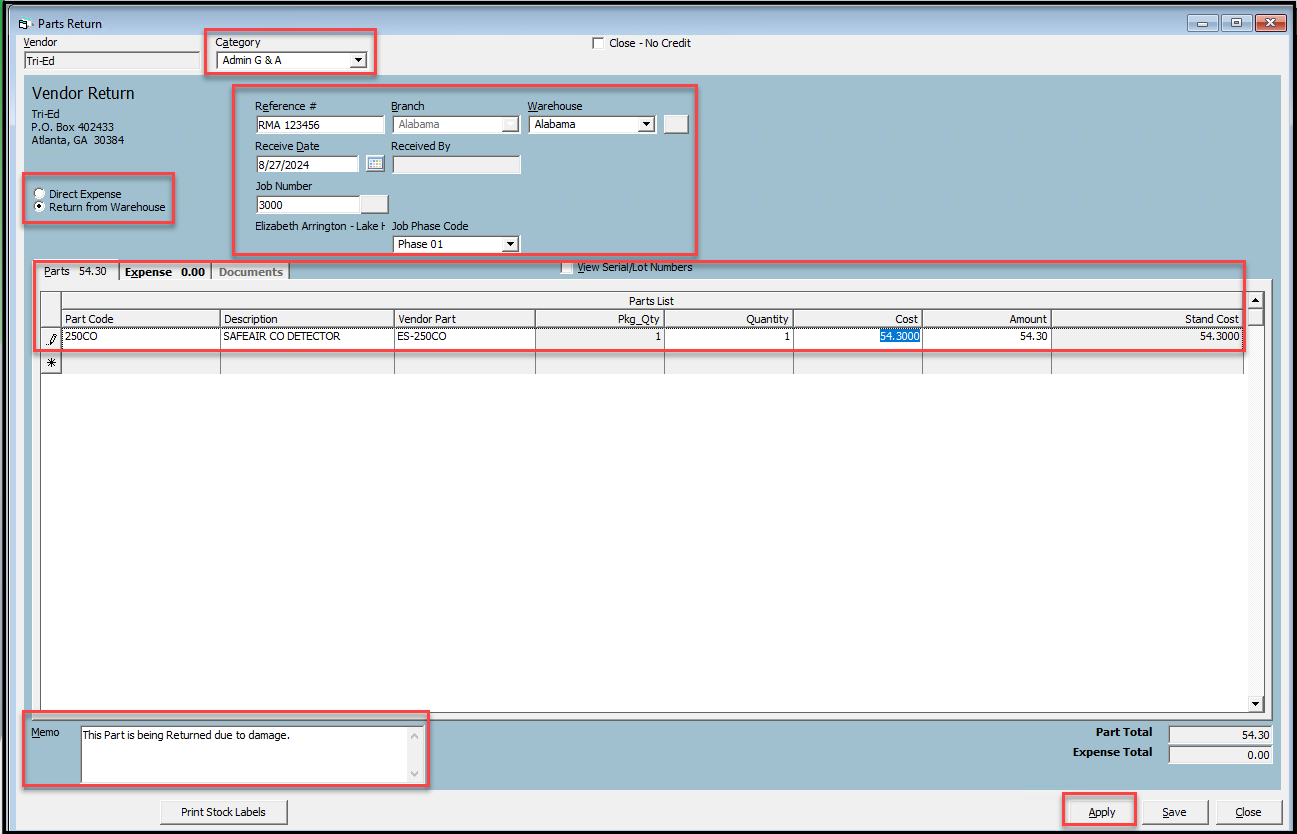Screen dimensions: 1297x834
Task: Click the Job Number lookup button
Action: (374, 204)
